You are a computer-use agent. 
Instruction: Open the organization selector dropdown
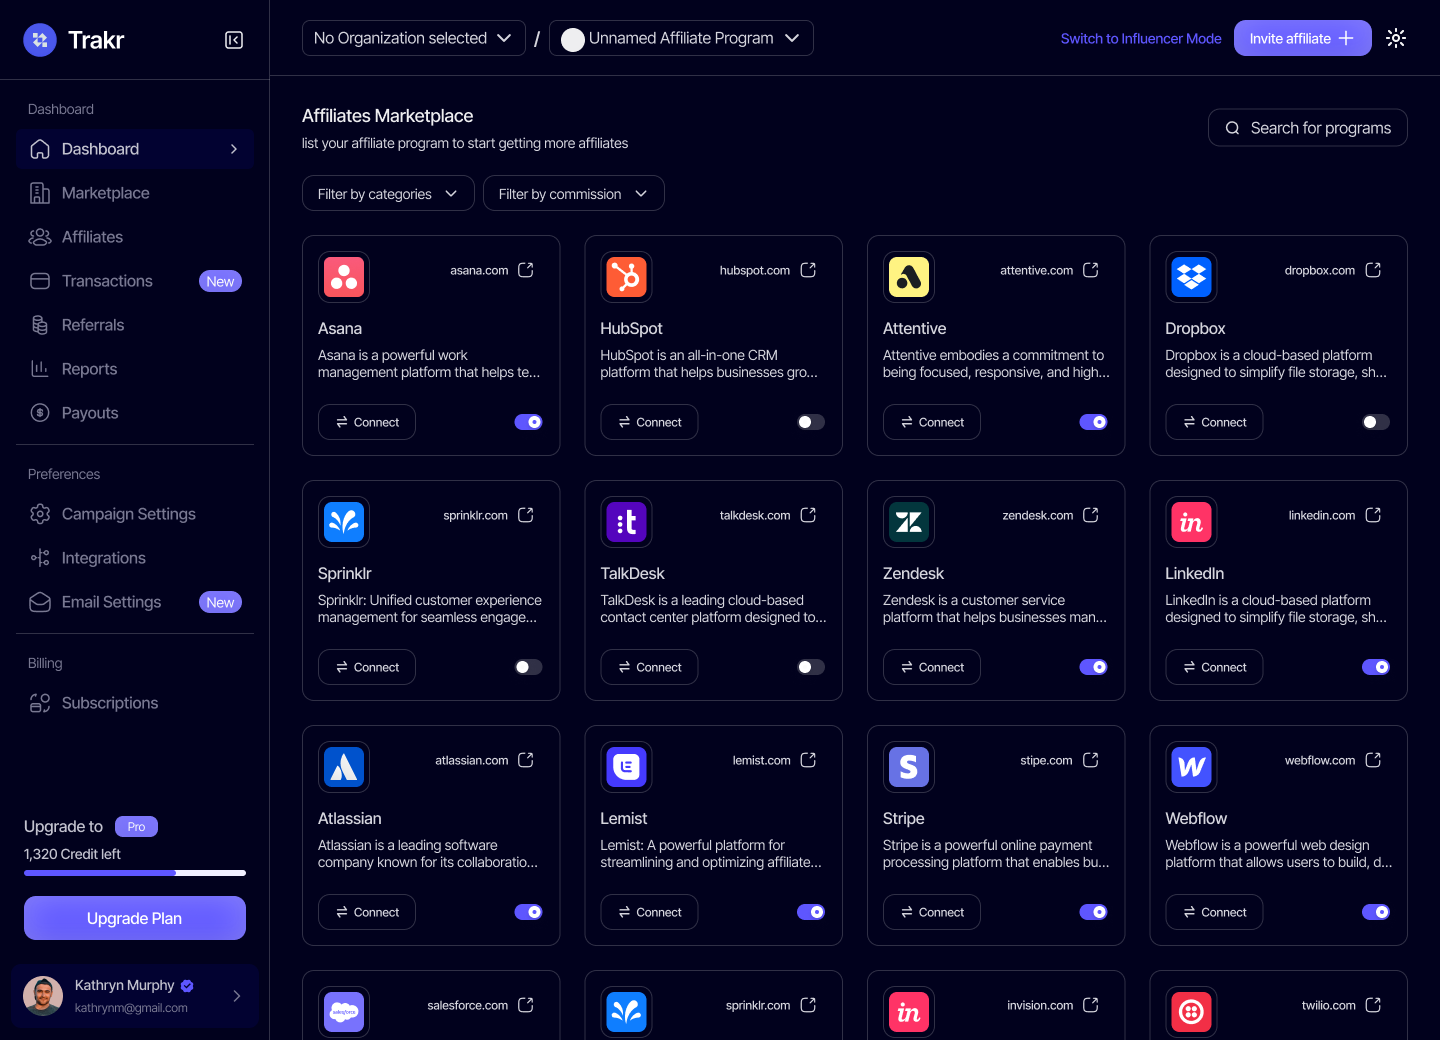point(413,38)
